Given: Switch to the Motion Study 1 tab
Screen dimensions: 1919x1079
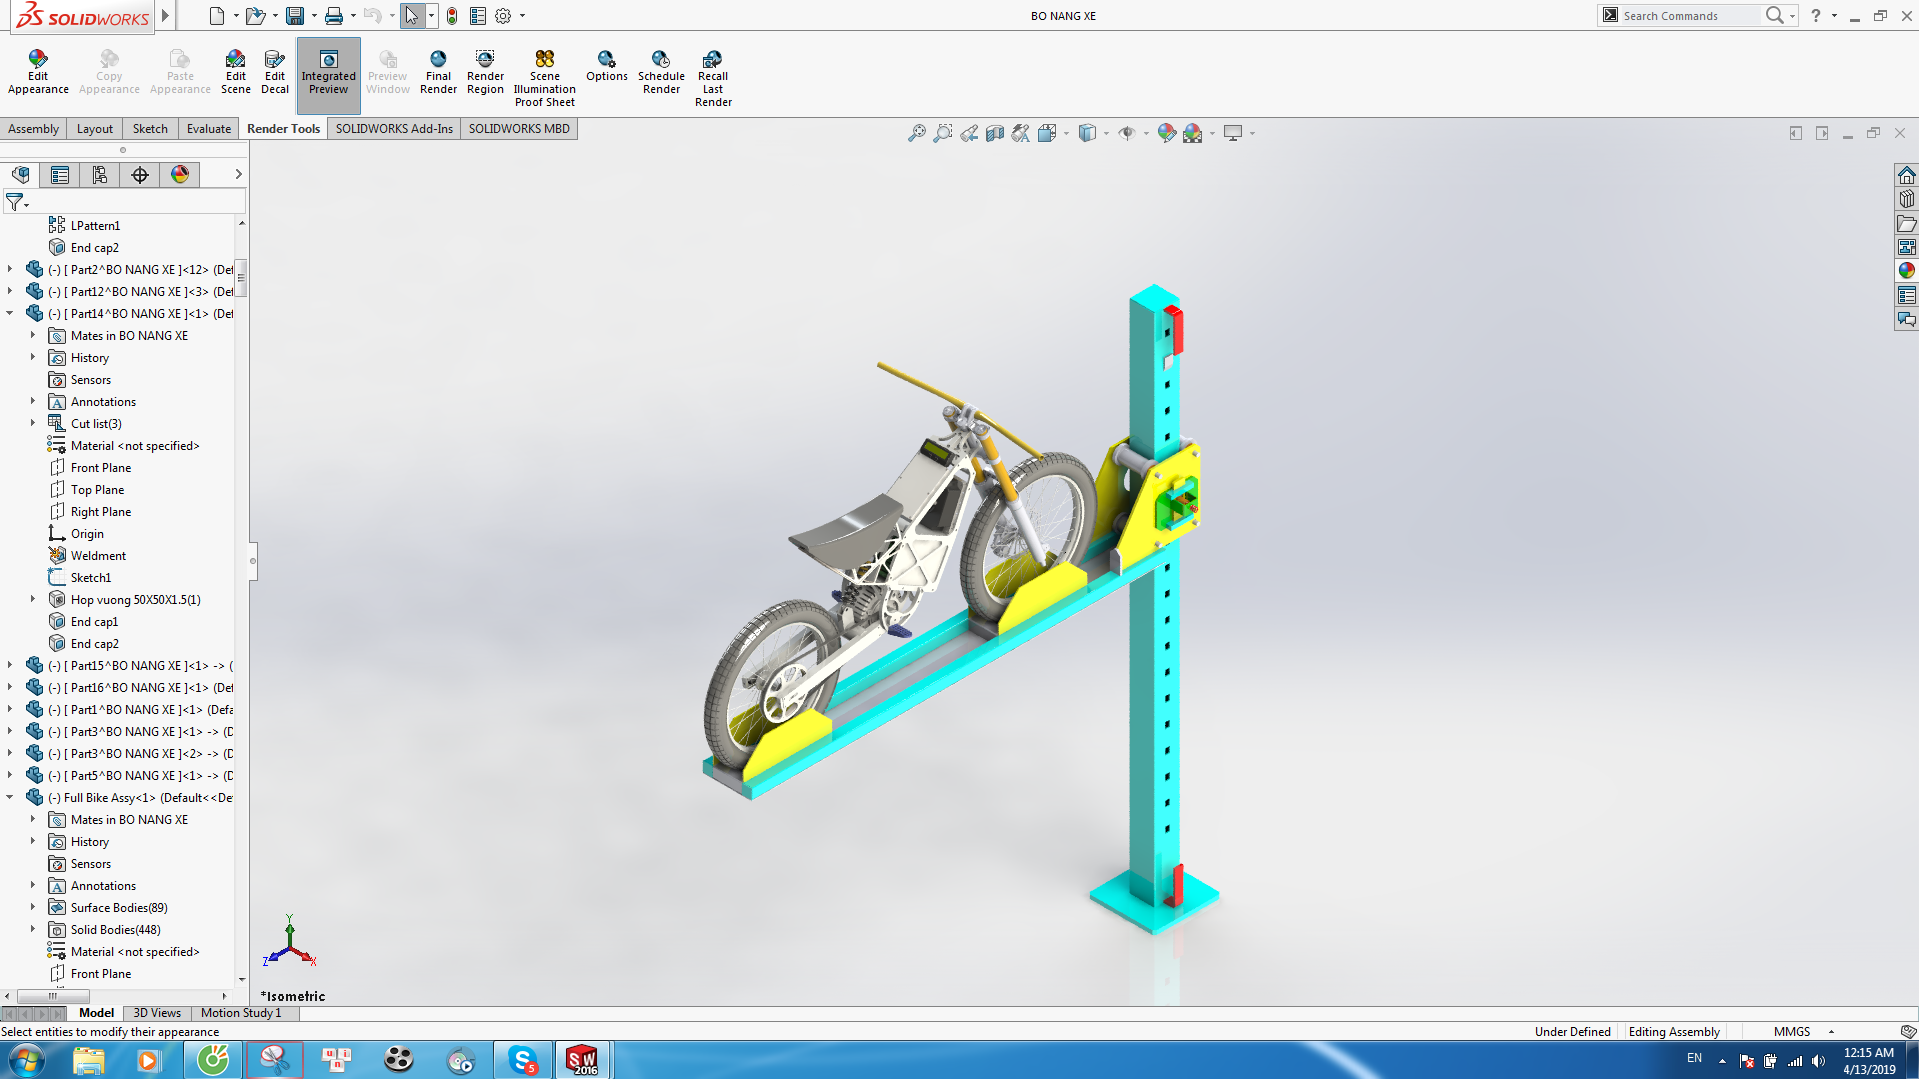Looking at the screenshot, I should [x=241, y=1013].
